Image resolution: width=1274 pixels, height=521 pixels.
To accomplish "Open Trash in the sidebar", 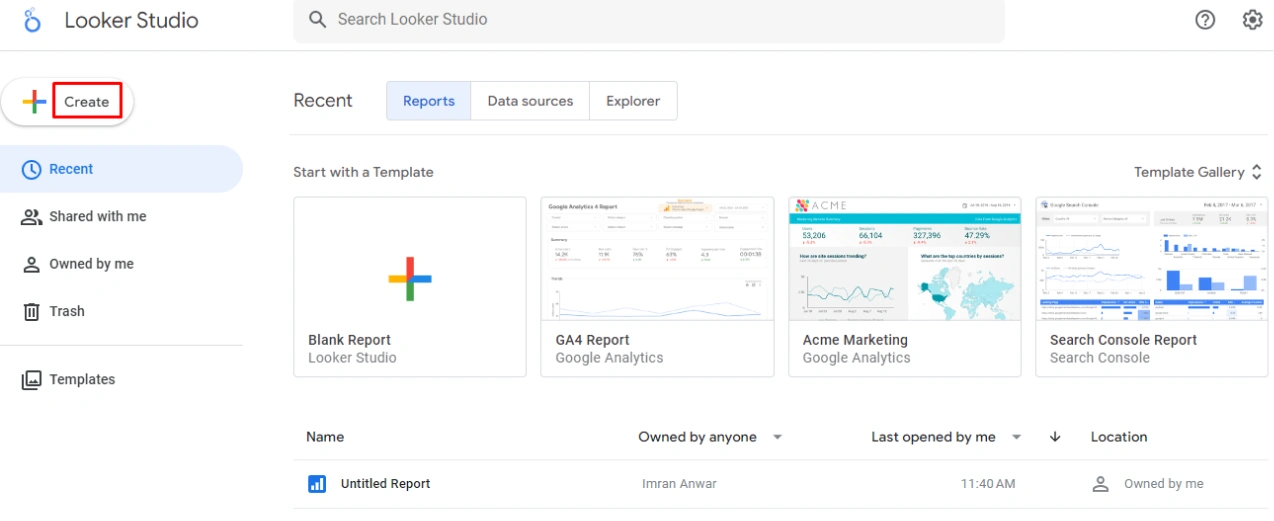I will tap(121, 312).
